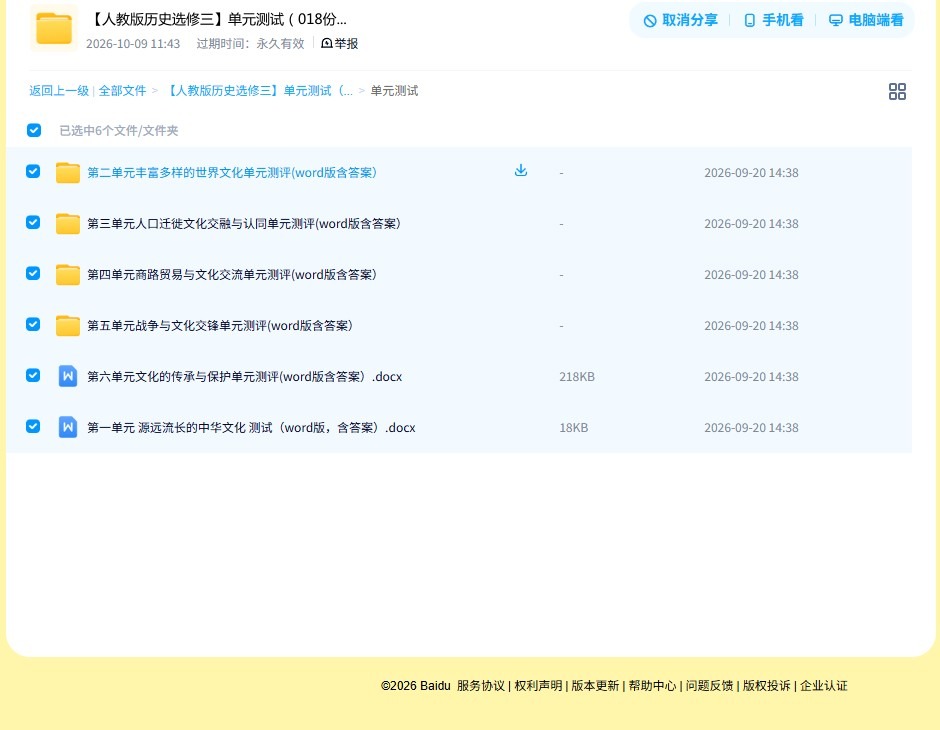Click 版本更新 footer link
Image resolution: width=940 pixels, height=730 pixels.
point(595,686)
